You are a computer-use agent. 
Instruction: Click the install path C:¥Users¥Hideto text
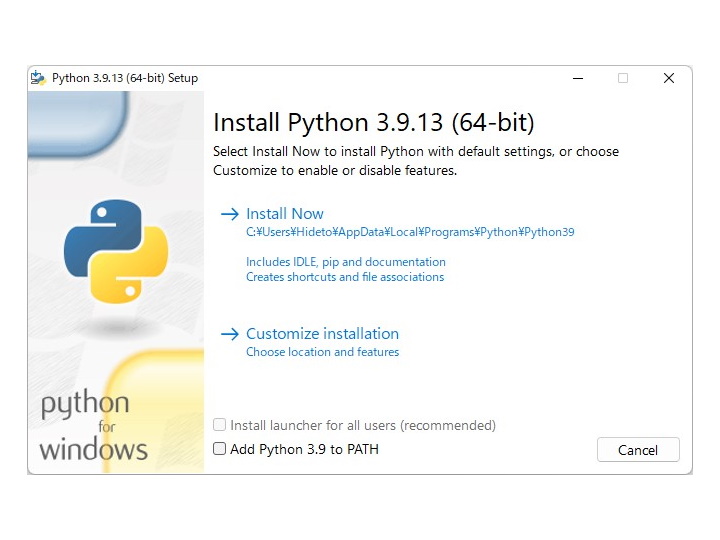[410, 232]
